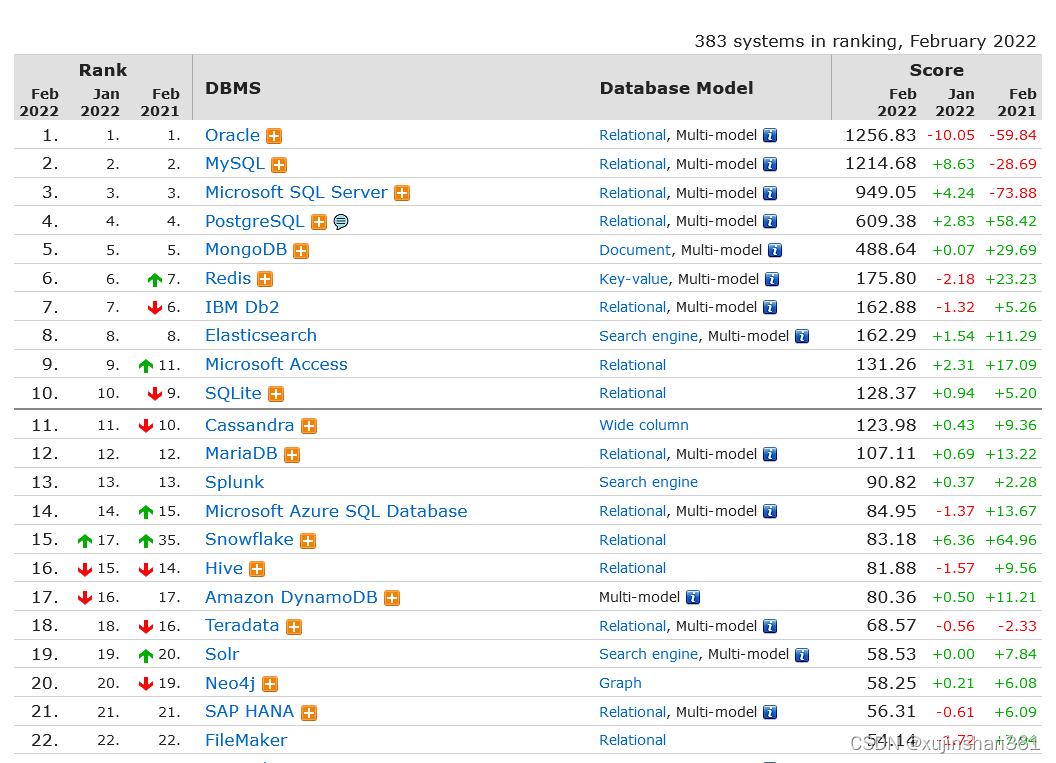Click the orange plus icon next to MariaDB
1056x763 pixels.
[x=292, y=455]
